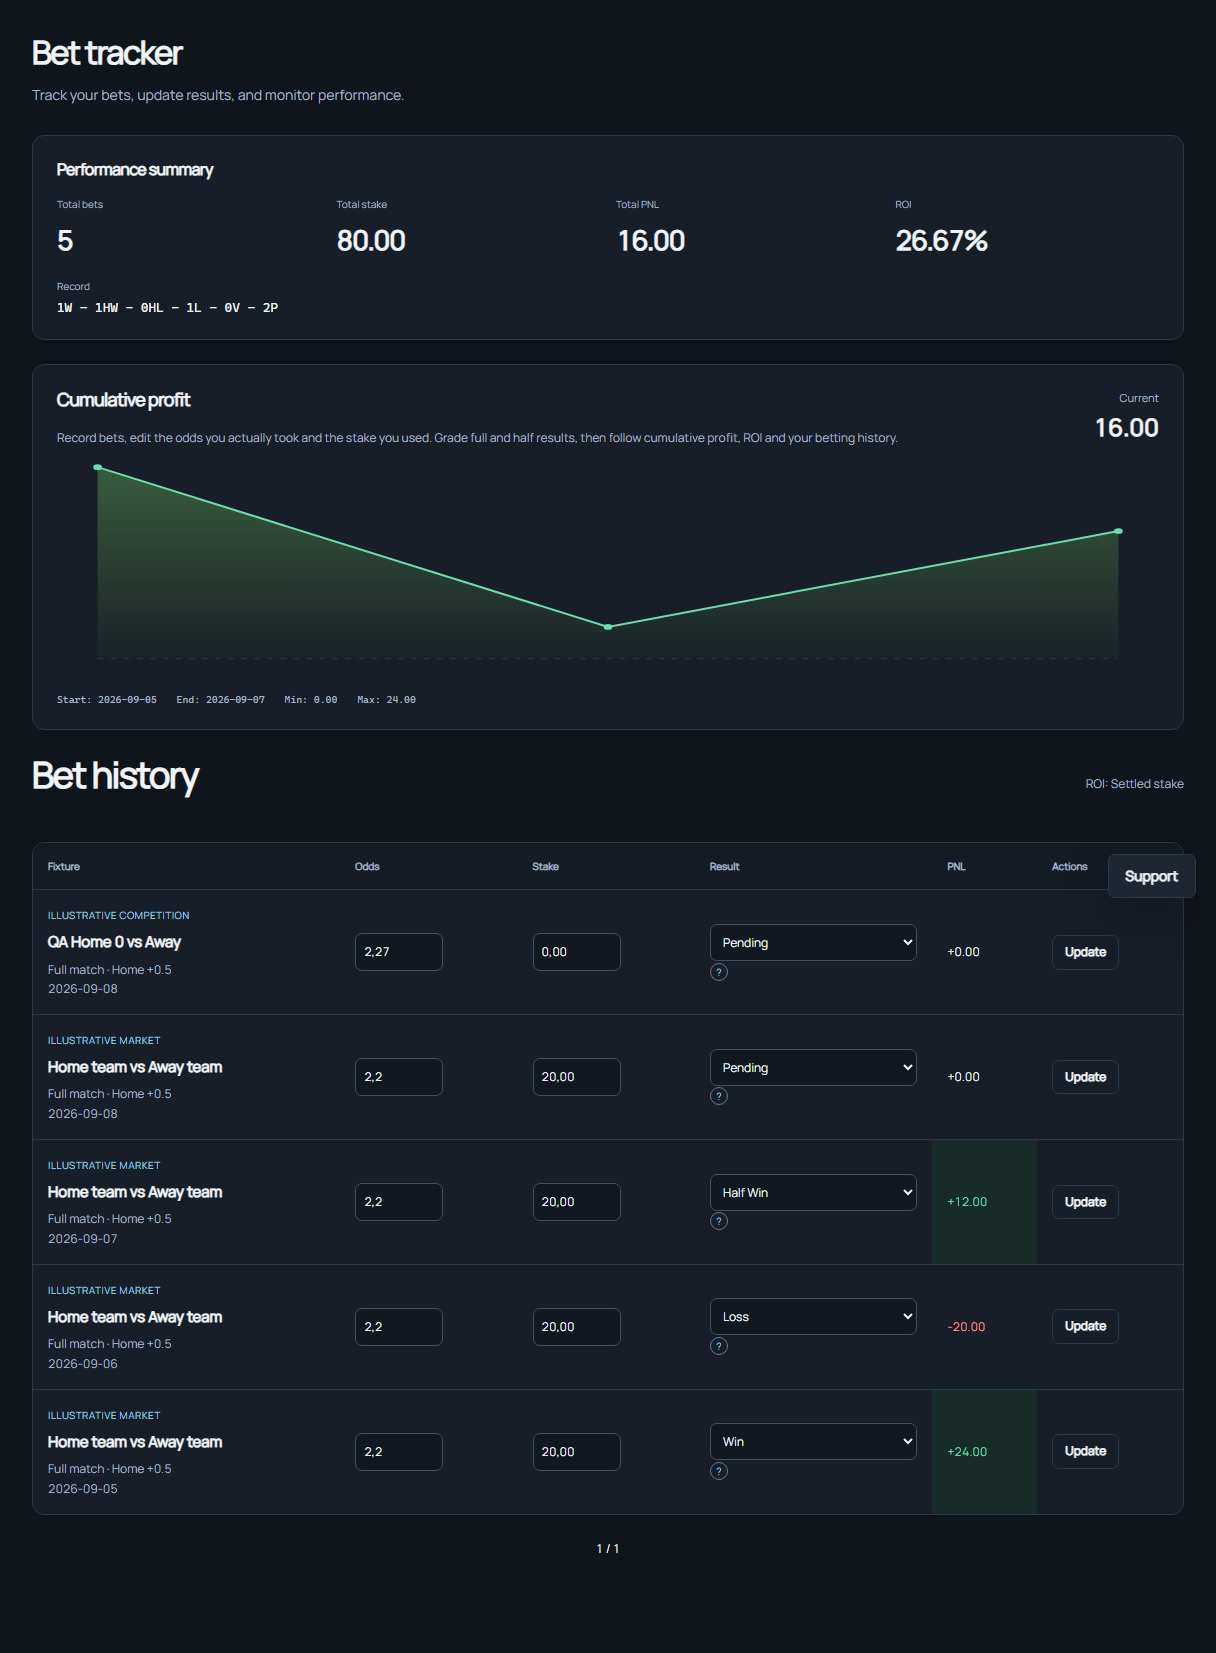This screenshot has height=1653, width=1216.
Task: Click the Result column header
Action: click(x=725, y=867)
